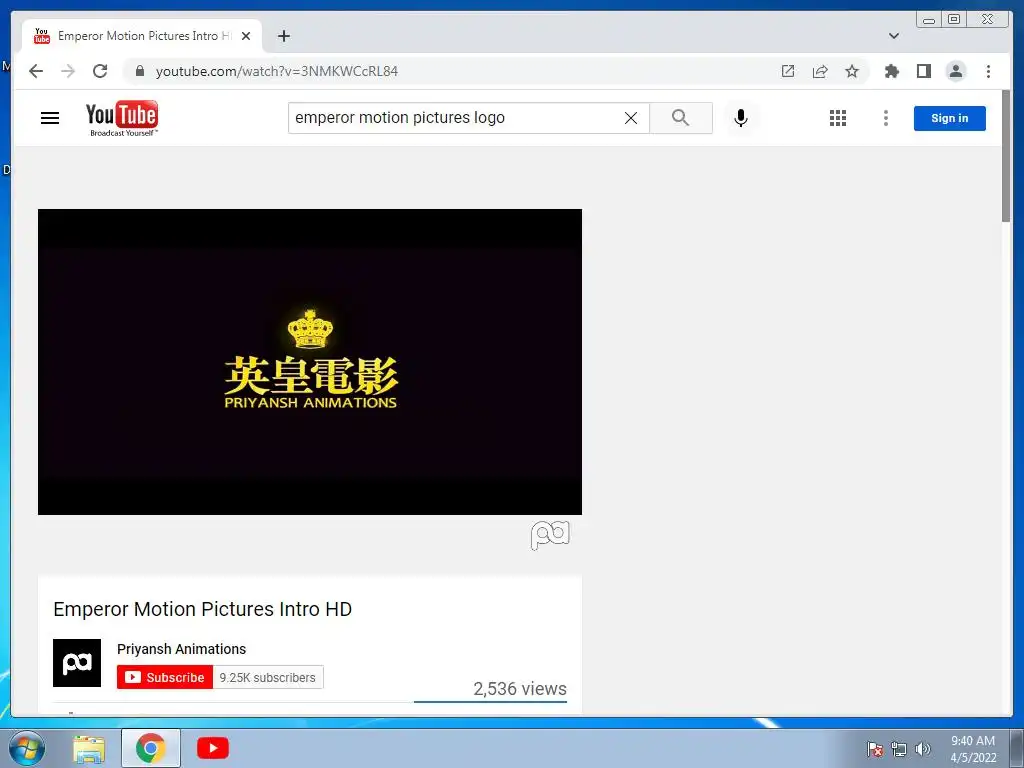The width and height of the screenshot is (1024, 768).
Task: Close the Emperor Motion Pictures tab
Action: coord(246,36)
